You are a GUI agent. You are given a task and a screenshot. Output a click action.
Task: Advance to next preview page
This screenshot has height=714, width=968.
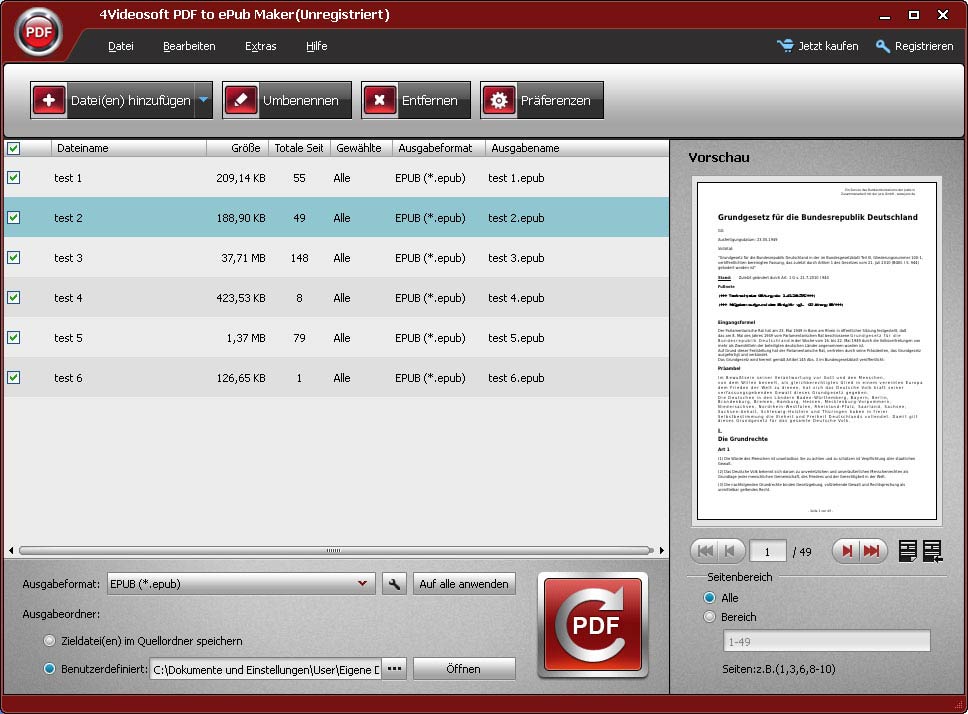tap(847, 551)
